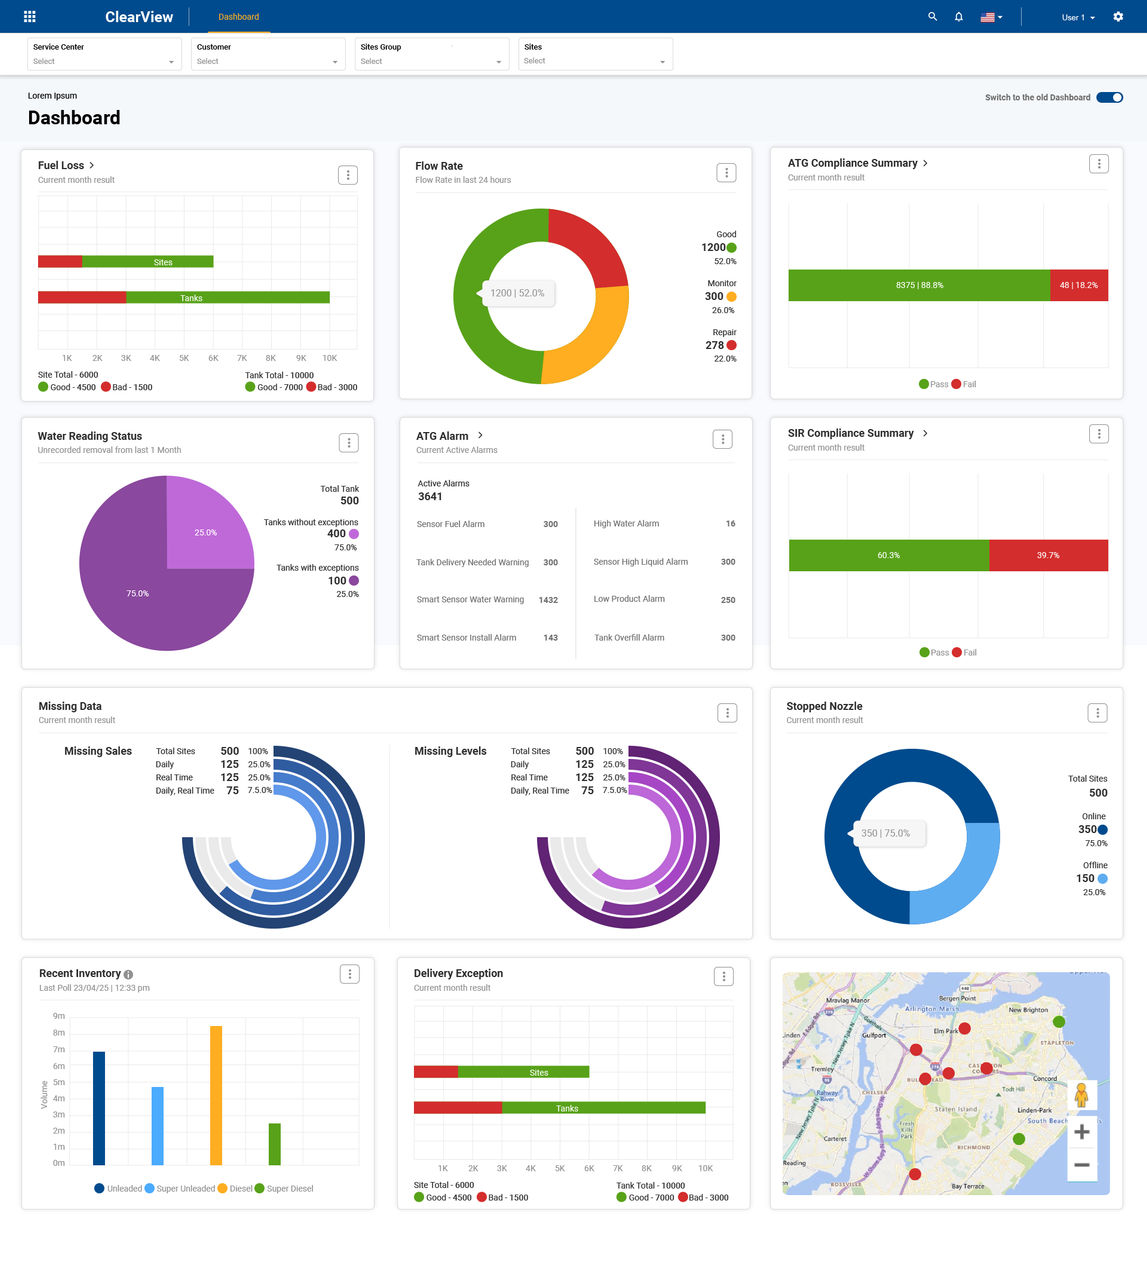Select the Dashboard tab
The width and height of the screenshot is (1147, 1280).
239,17
